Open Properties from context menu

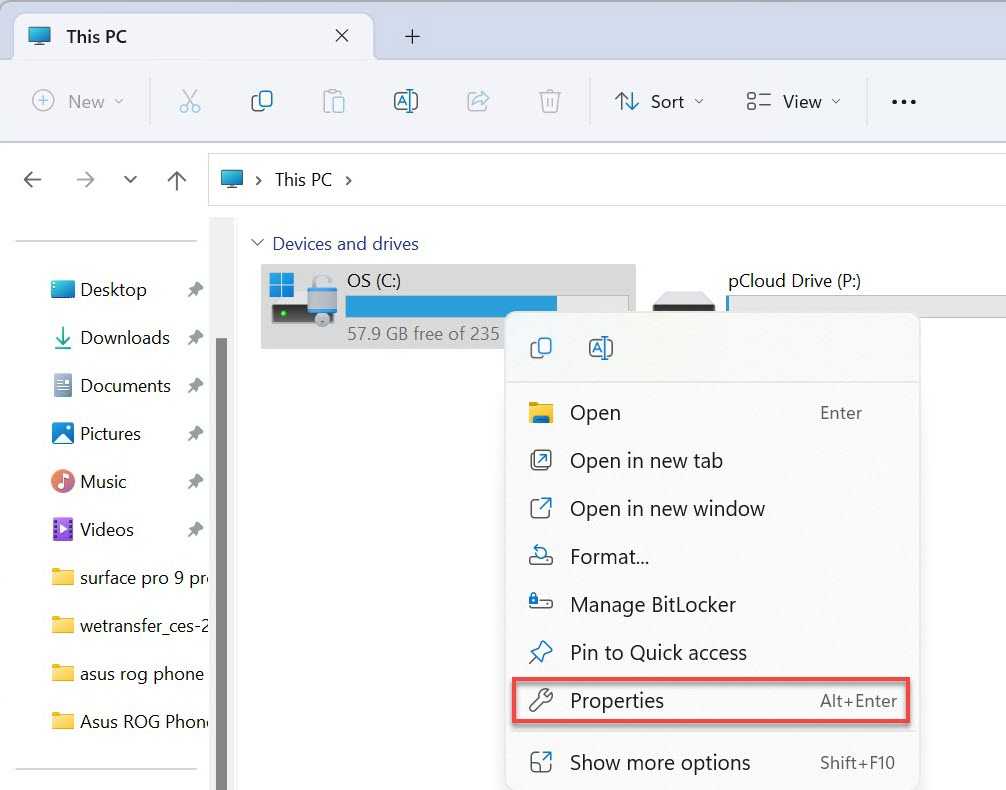pyautogui.click(x=712, y=701)
